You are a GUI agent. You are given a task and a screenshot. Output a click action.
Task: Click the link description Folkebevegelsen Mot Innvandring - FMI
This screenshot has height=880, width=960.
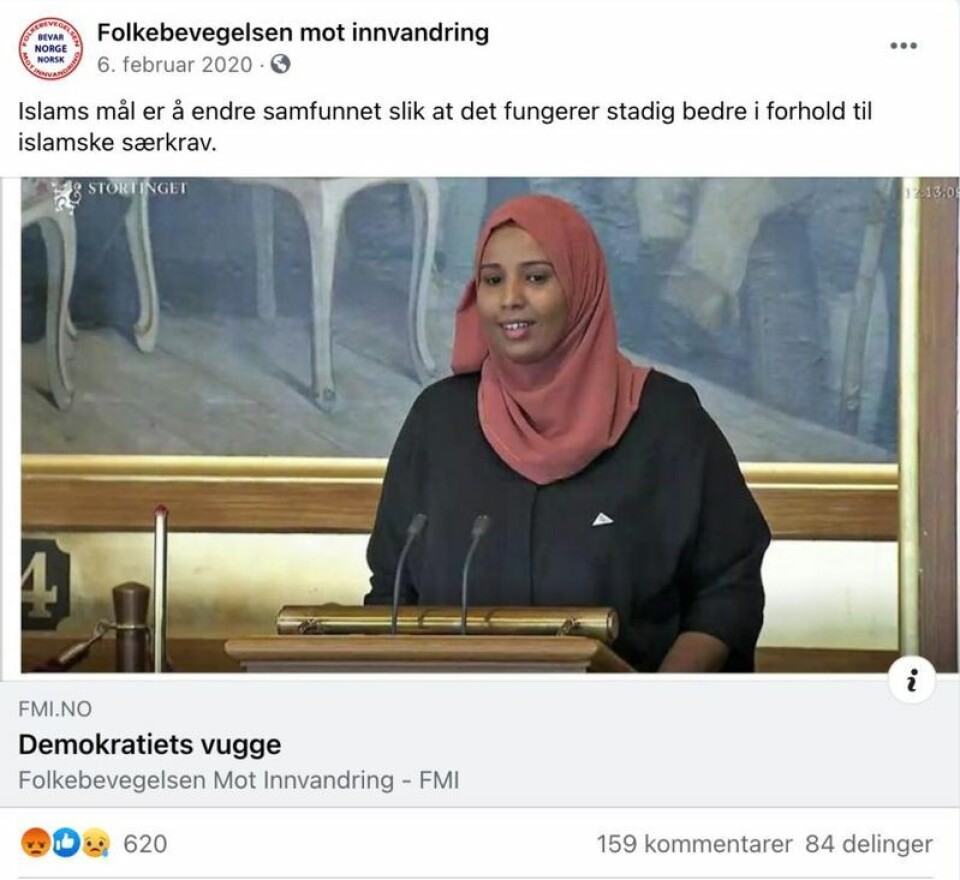(239, 780)
